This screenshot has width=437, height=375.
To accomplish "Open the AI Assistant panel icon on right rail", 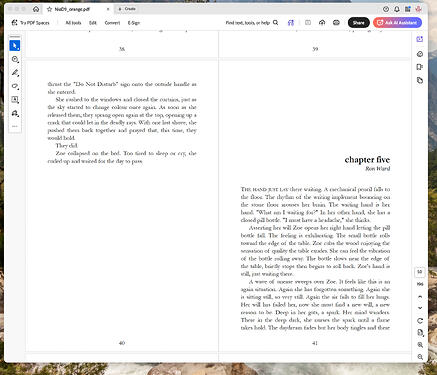I will (420, 39).
